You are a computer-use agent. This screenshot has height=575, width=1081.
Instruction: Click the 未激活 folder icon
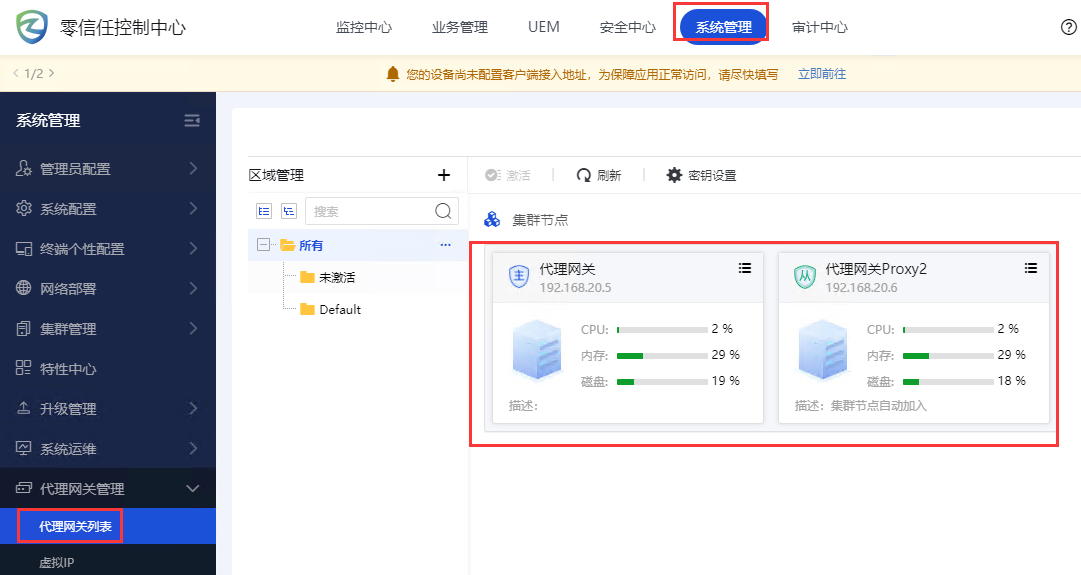[307, 277]
